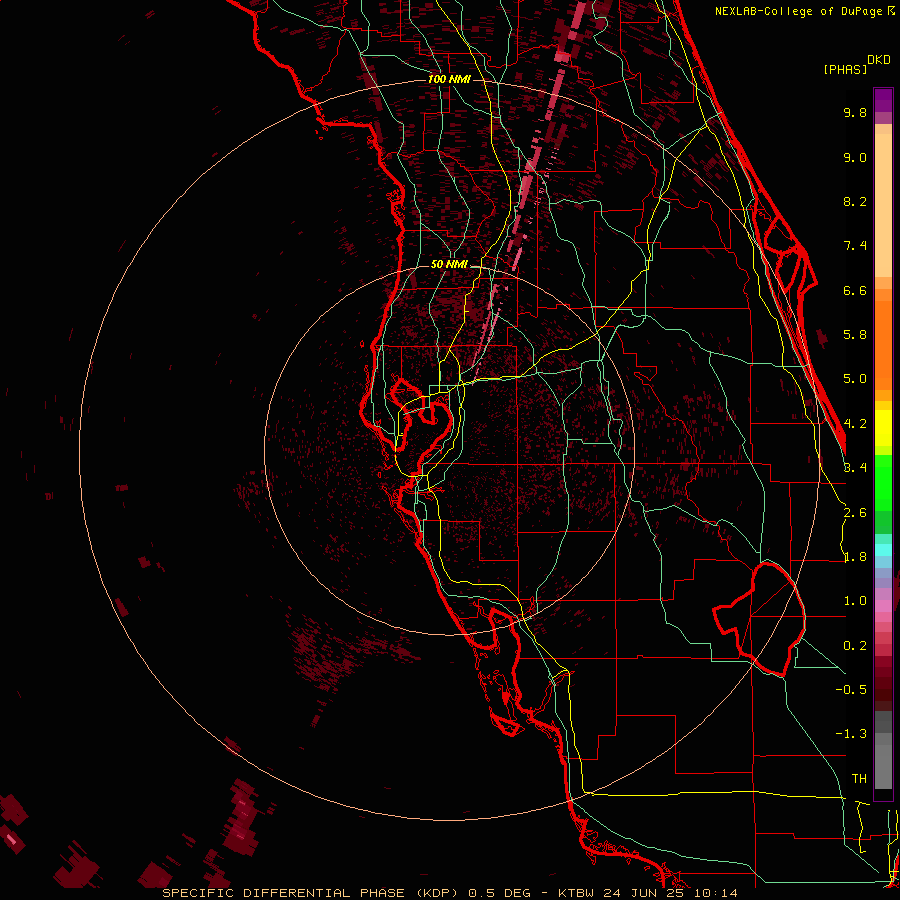Select the DKD legend title
The width and height of the screenshot is (900, 900).
879,60
